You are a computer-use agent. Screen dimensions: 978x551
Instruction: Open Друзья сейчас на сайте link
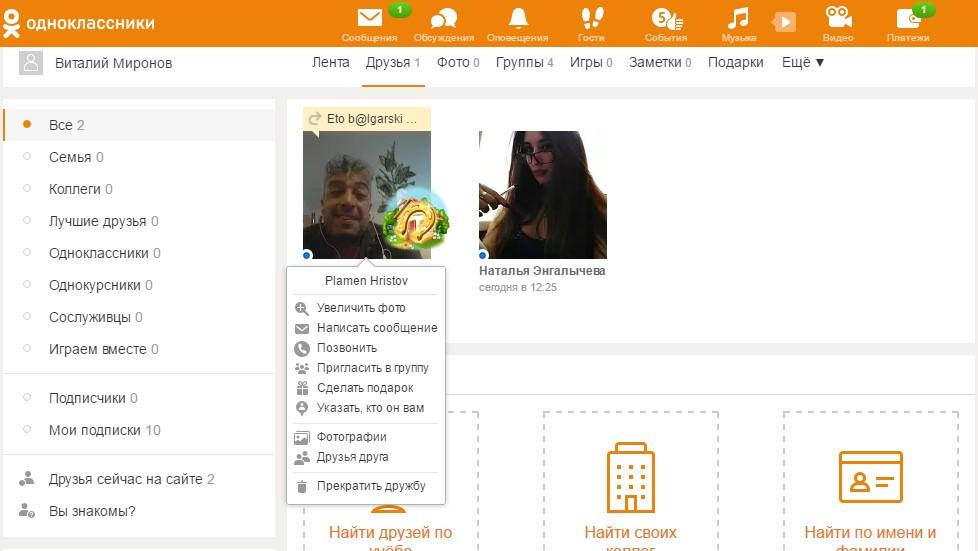pyautogui.click(x=125, y=479)
